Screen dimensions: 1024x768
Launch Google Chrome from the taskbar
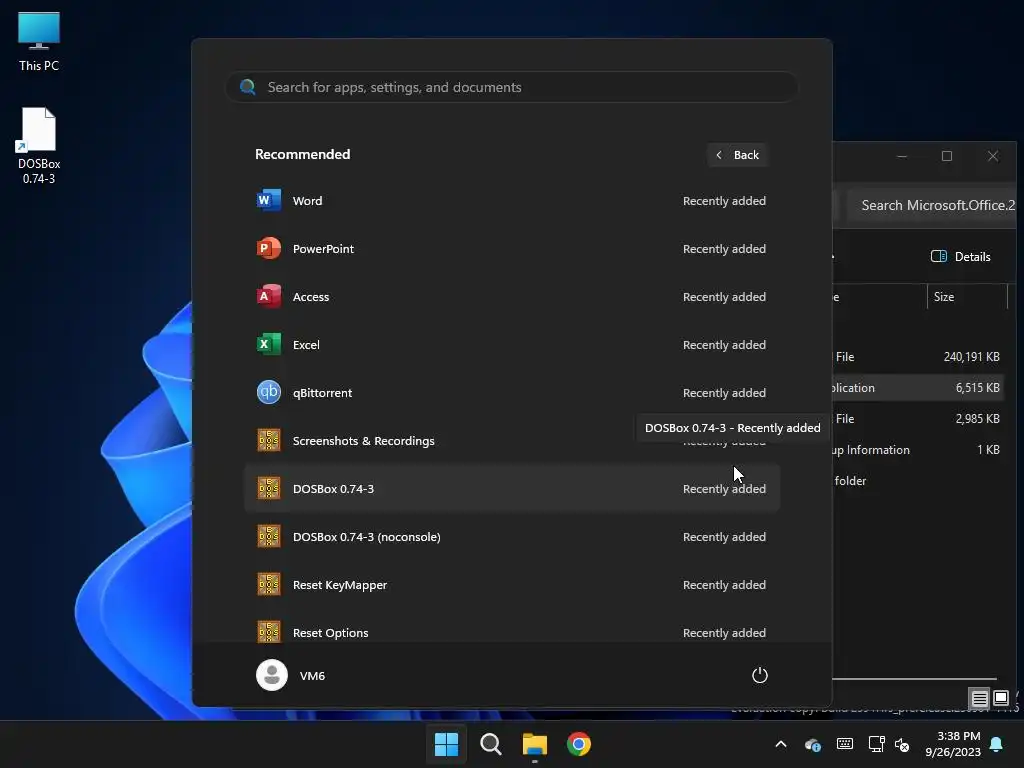579,744
